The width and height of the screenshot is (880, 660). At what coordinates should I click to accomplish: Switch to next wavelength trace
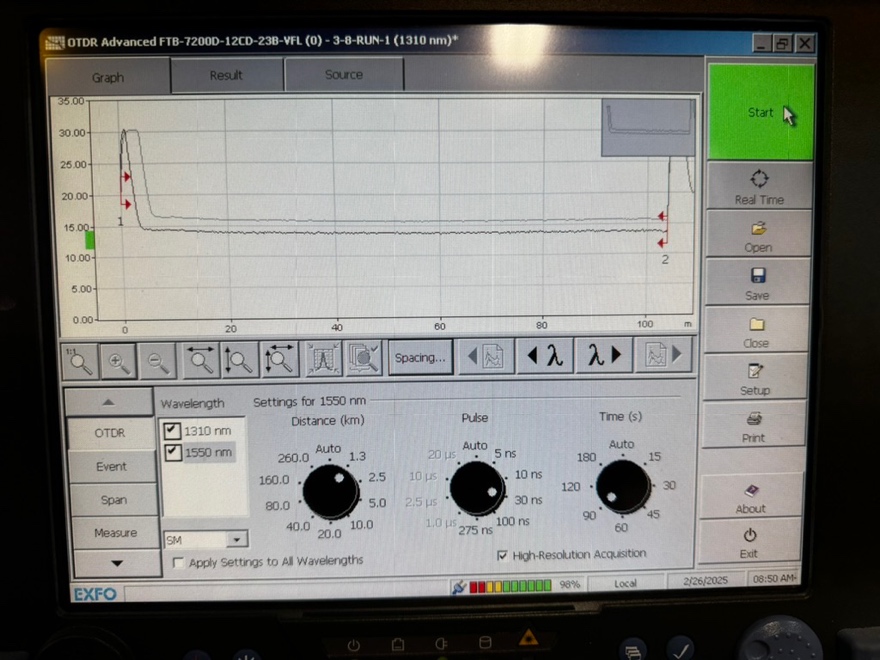tap(603, 356)
